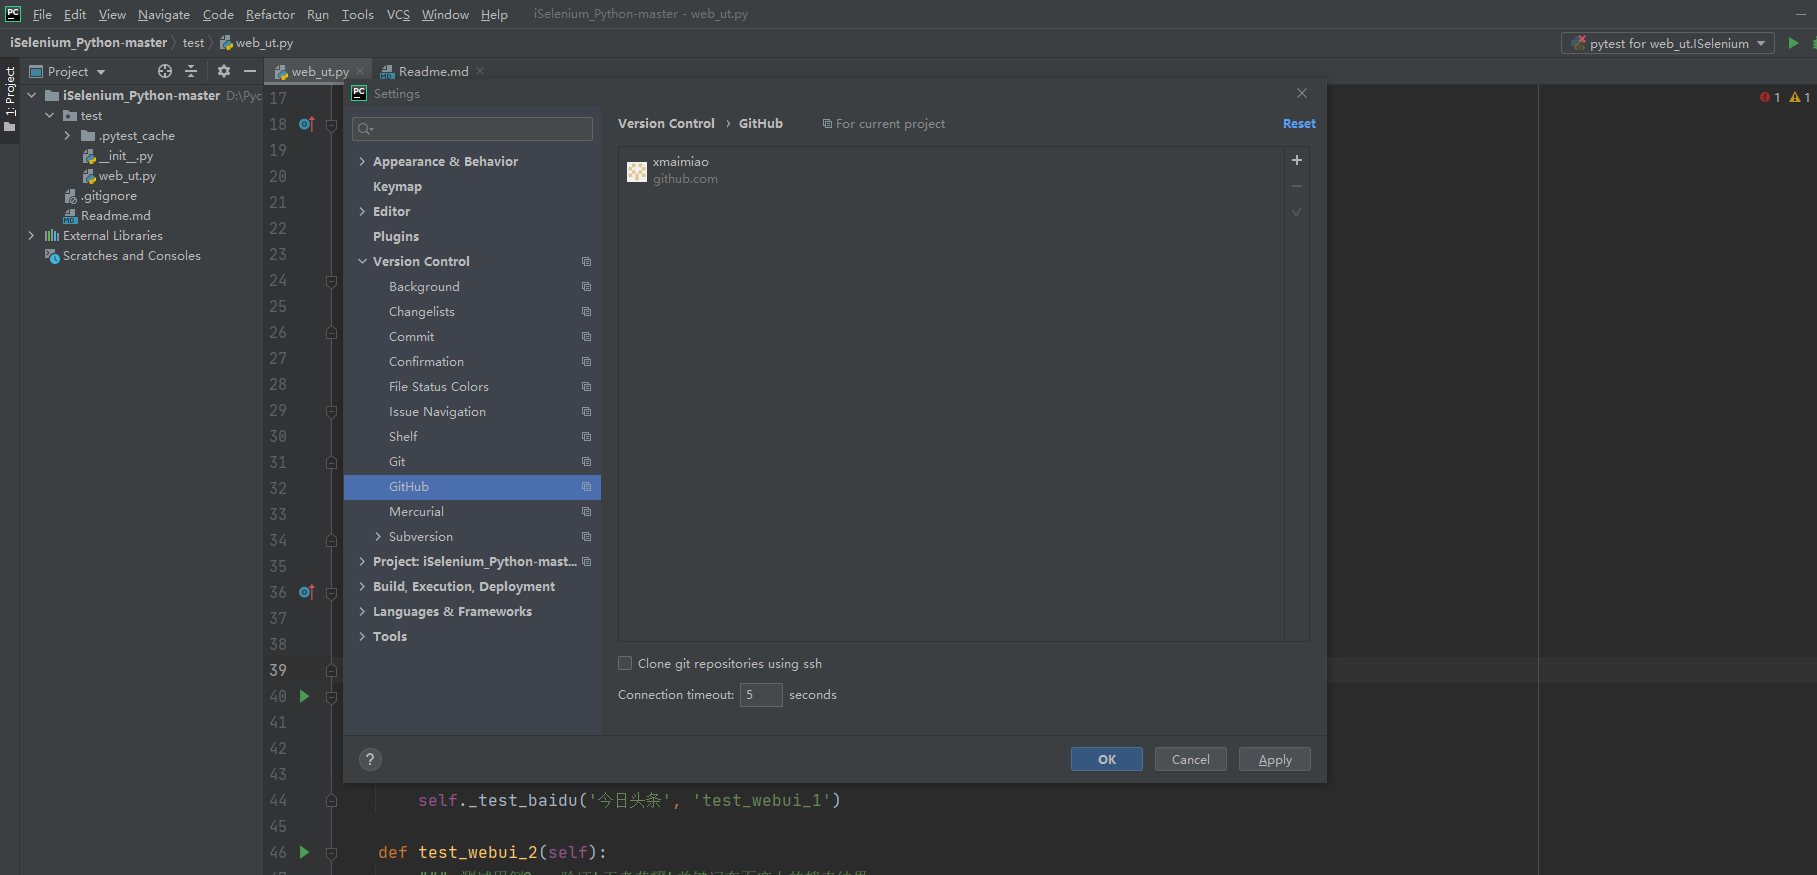The width and height of the screenshot is (1817, 875).
Task: Expand Subversion settings node
Action: tap(378, 537)
